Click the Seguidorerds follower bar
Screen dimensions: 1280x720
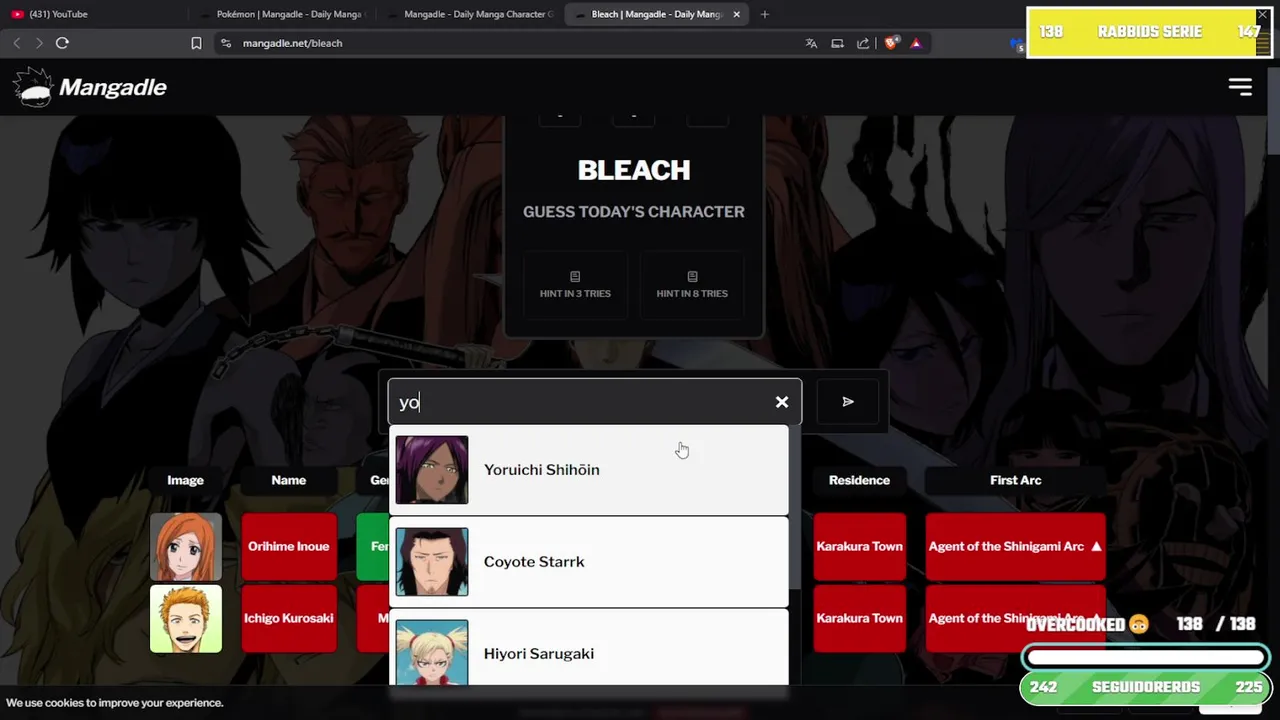click(x=1145, y=688)
